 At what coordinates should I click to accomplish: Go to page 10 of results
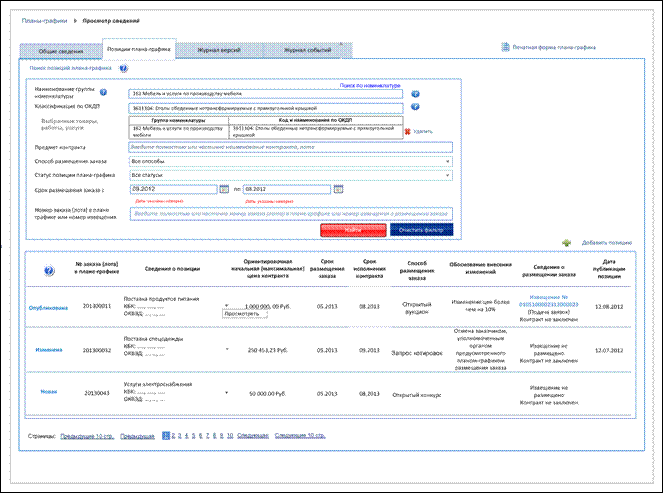click(230, 435)
